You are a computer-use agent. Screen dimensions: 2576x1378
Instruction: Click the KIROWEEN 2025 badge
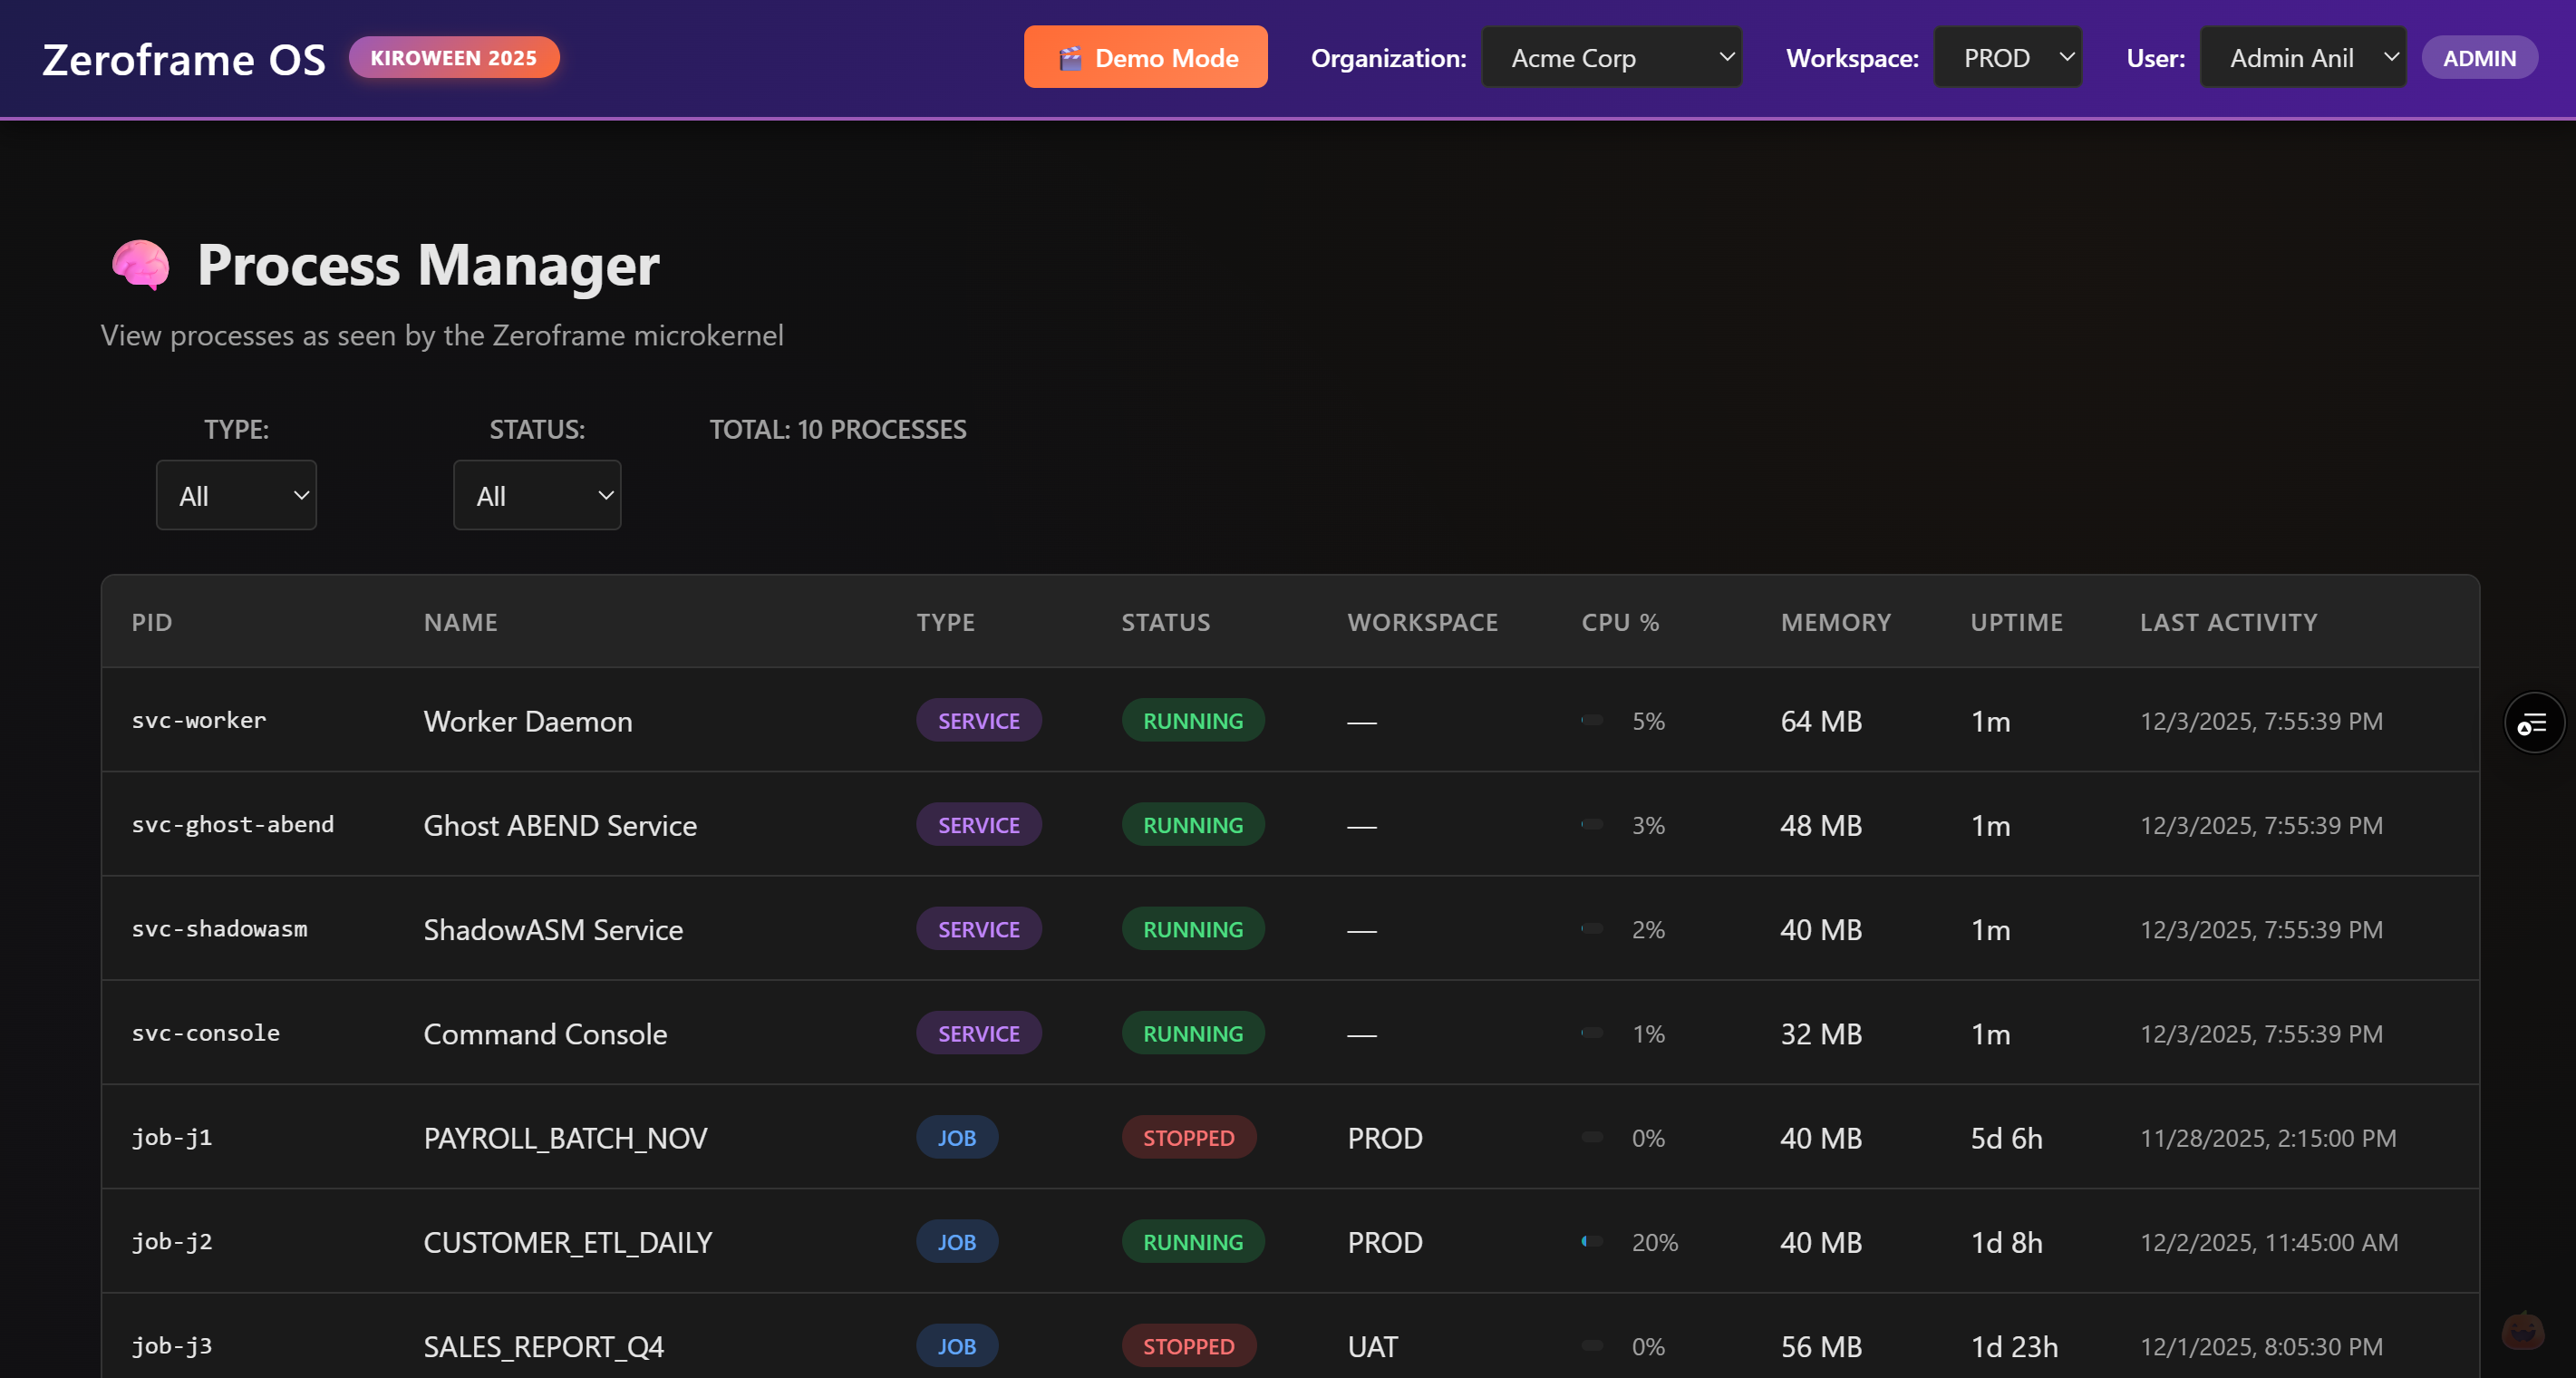(453, 58)
